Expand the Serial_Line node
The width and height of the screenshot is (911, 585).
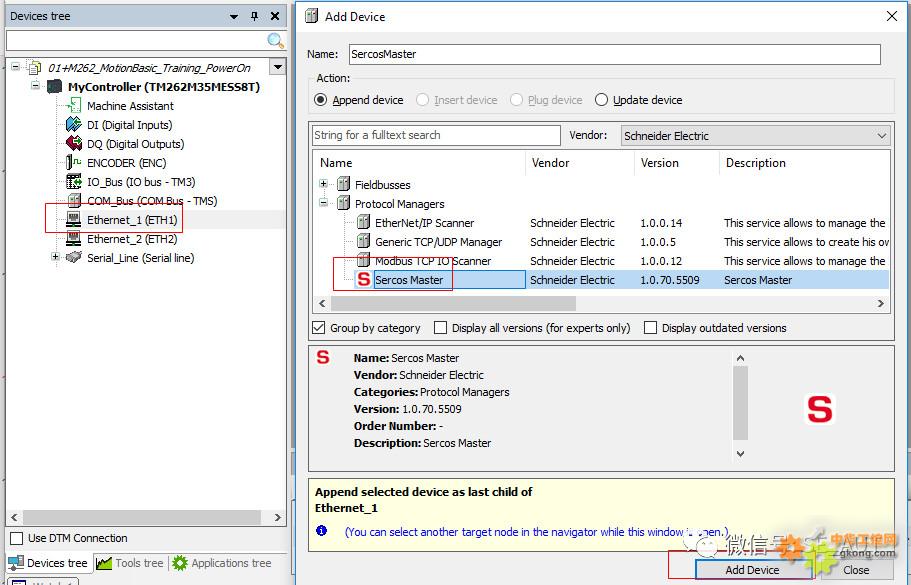[55, 257]
